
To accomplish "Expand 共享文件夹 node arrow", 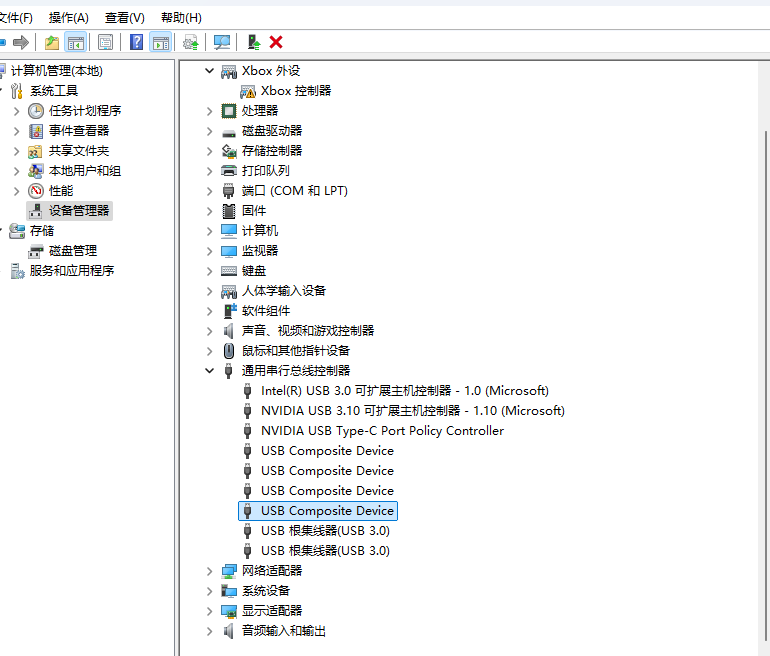I will pyautogui.click(x=16, y=151).
